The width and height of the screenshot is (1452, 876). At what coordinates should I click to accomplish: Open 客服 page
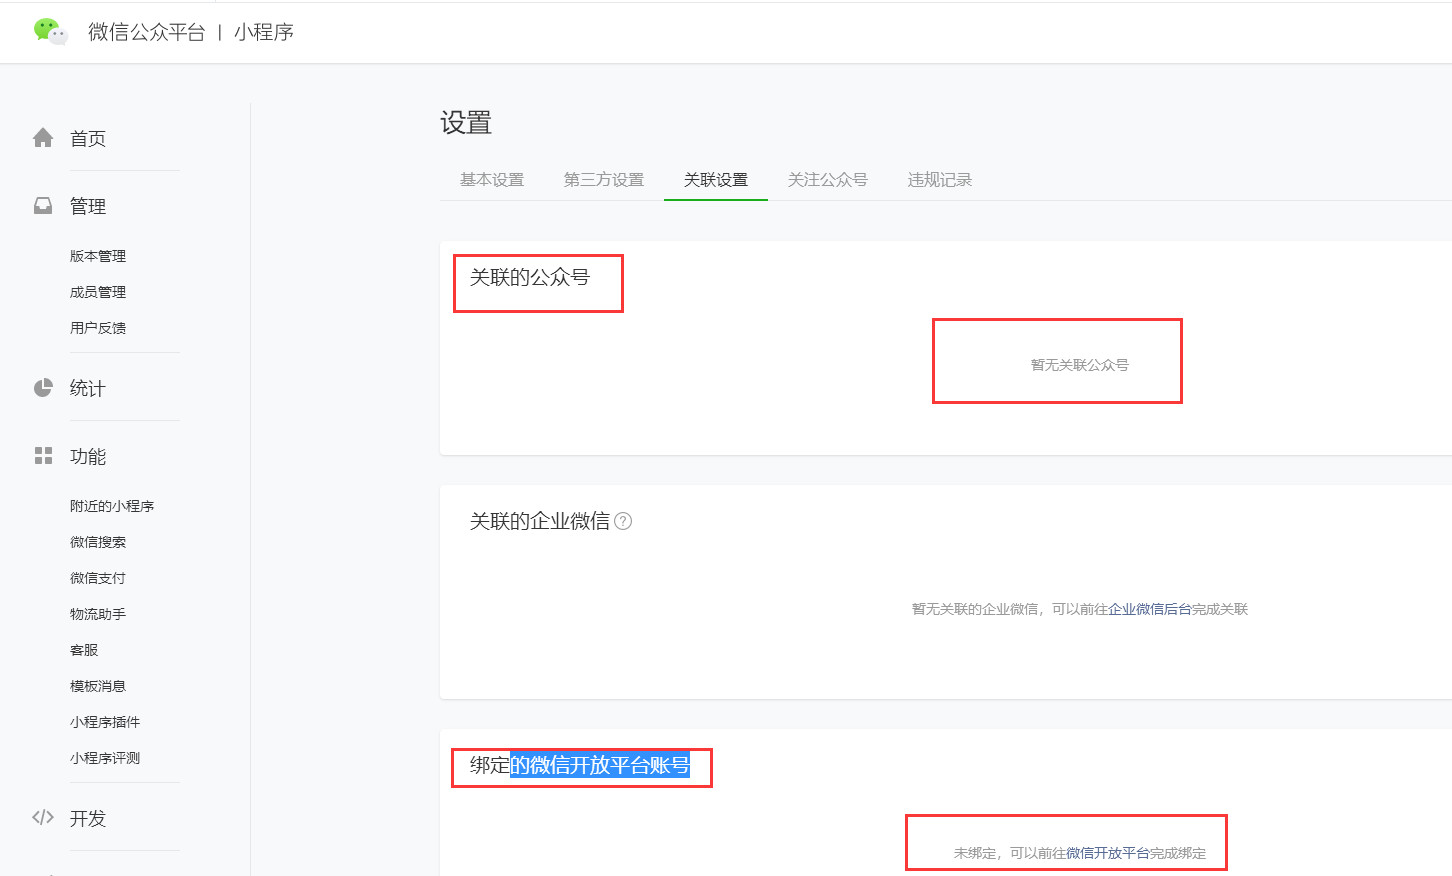[x=84, y=650]
